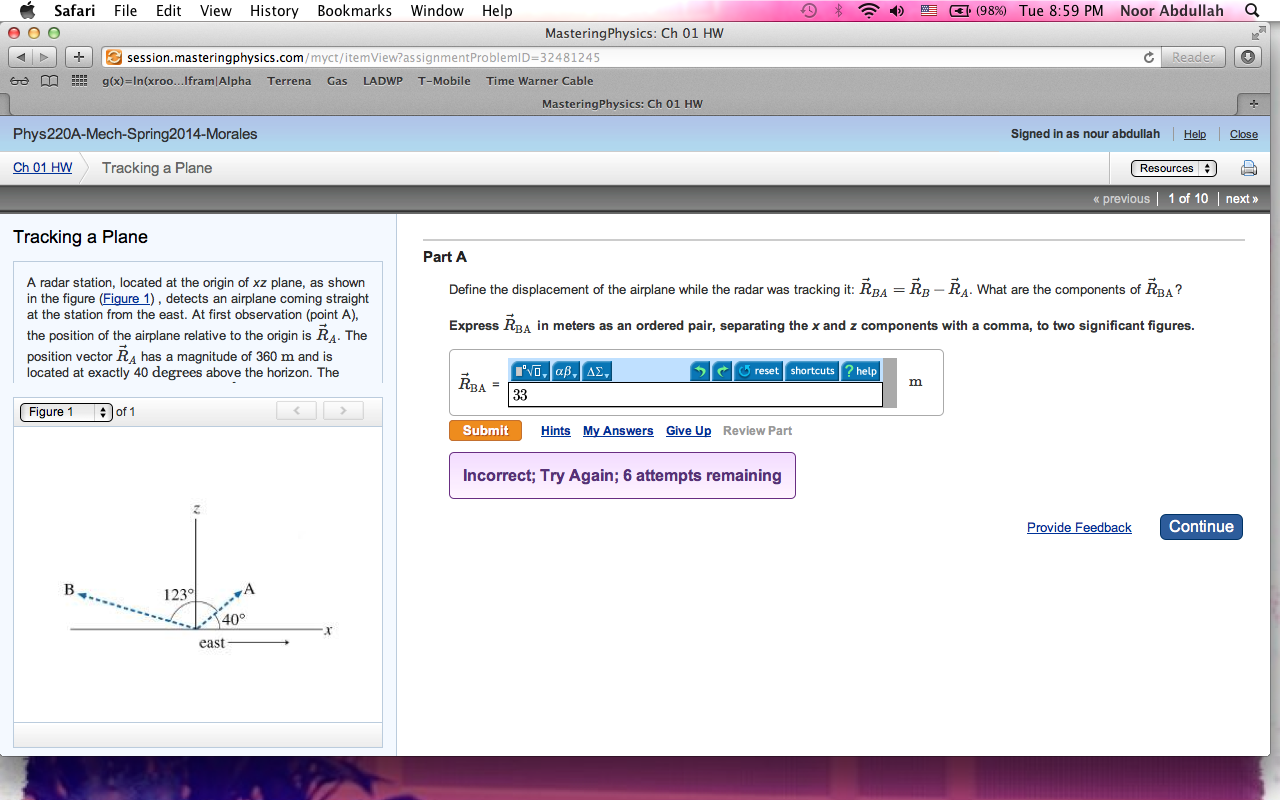The width and height of the screenshot is (1280, 800).
Task: Open Safari's Bookmarks menu
Action: coord(354,10)
